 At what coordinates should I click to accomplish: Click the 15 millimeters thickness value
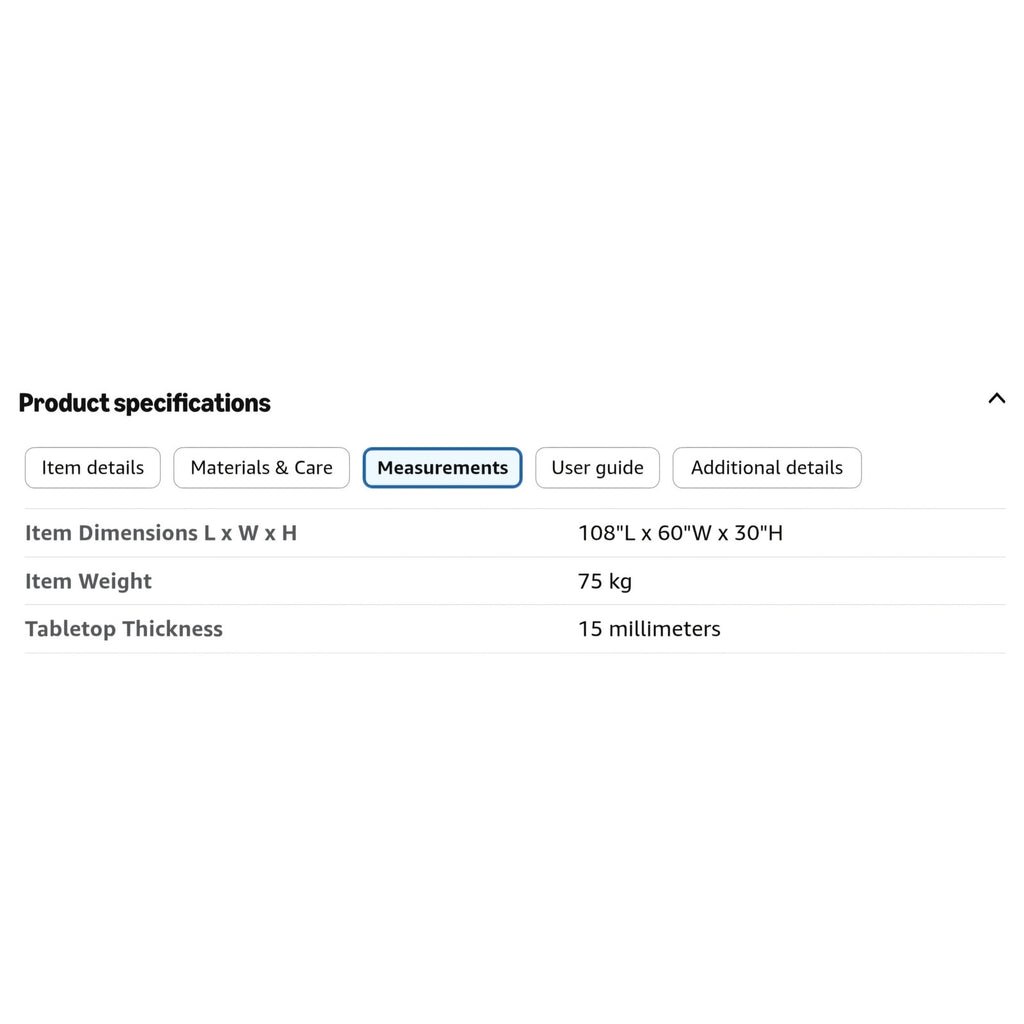(x=649, y=629)
